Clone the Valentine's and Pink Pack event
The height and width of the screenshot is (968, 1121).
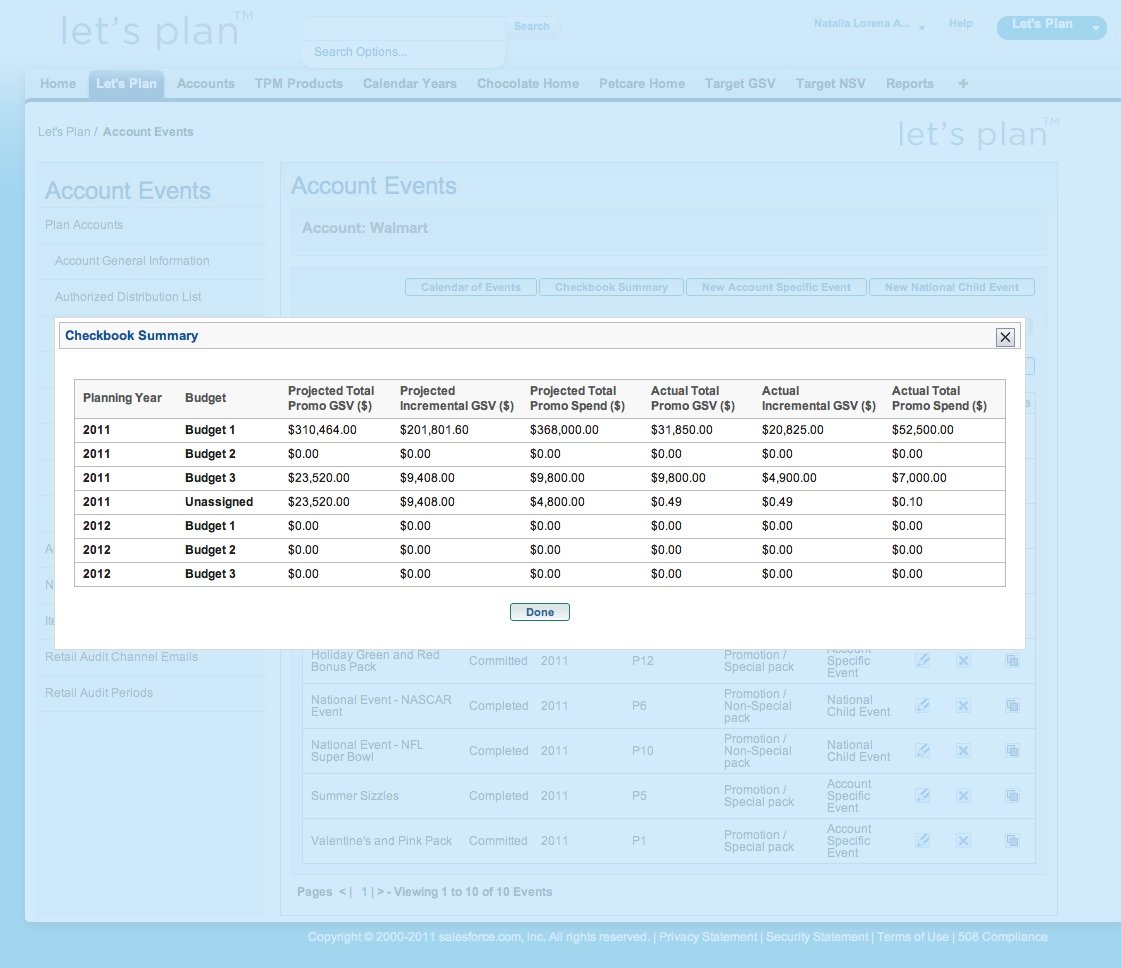1012,841
